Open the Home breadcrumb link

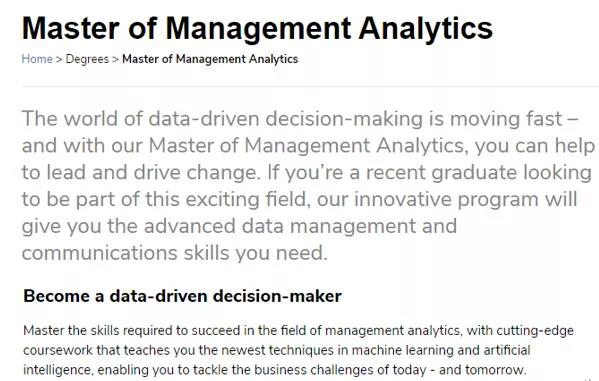click(x=37, y=59)
